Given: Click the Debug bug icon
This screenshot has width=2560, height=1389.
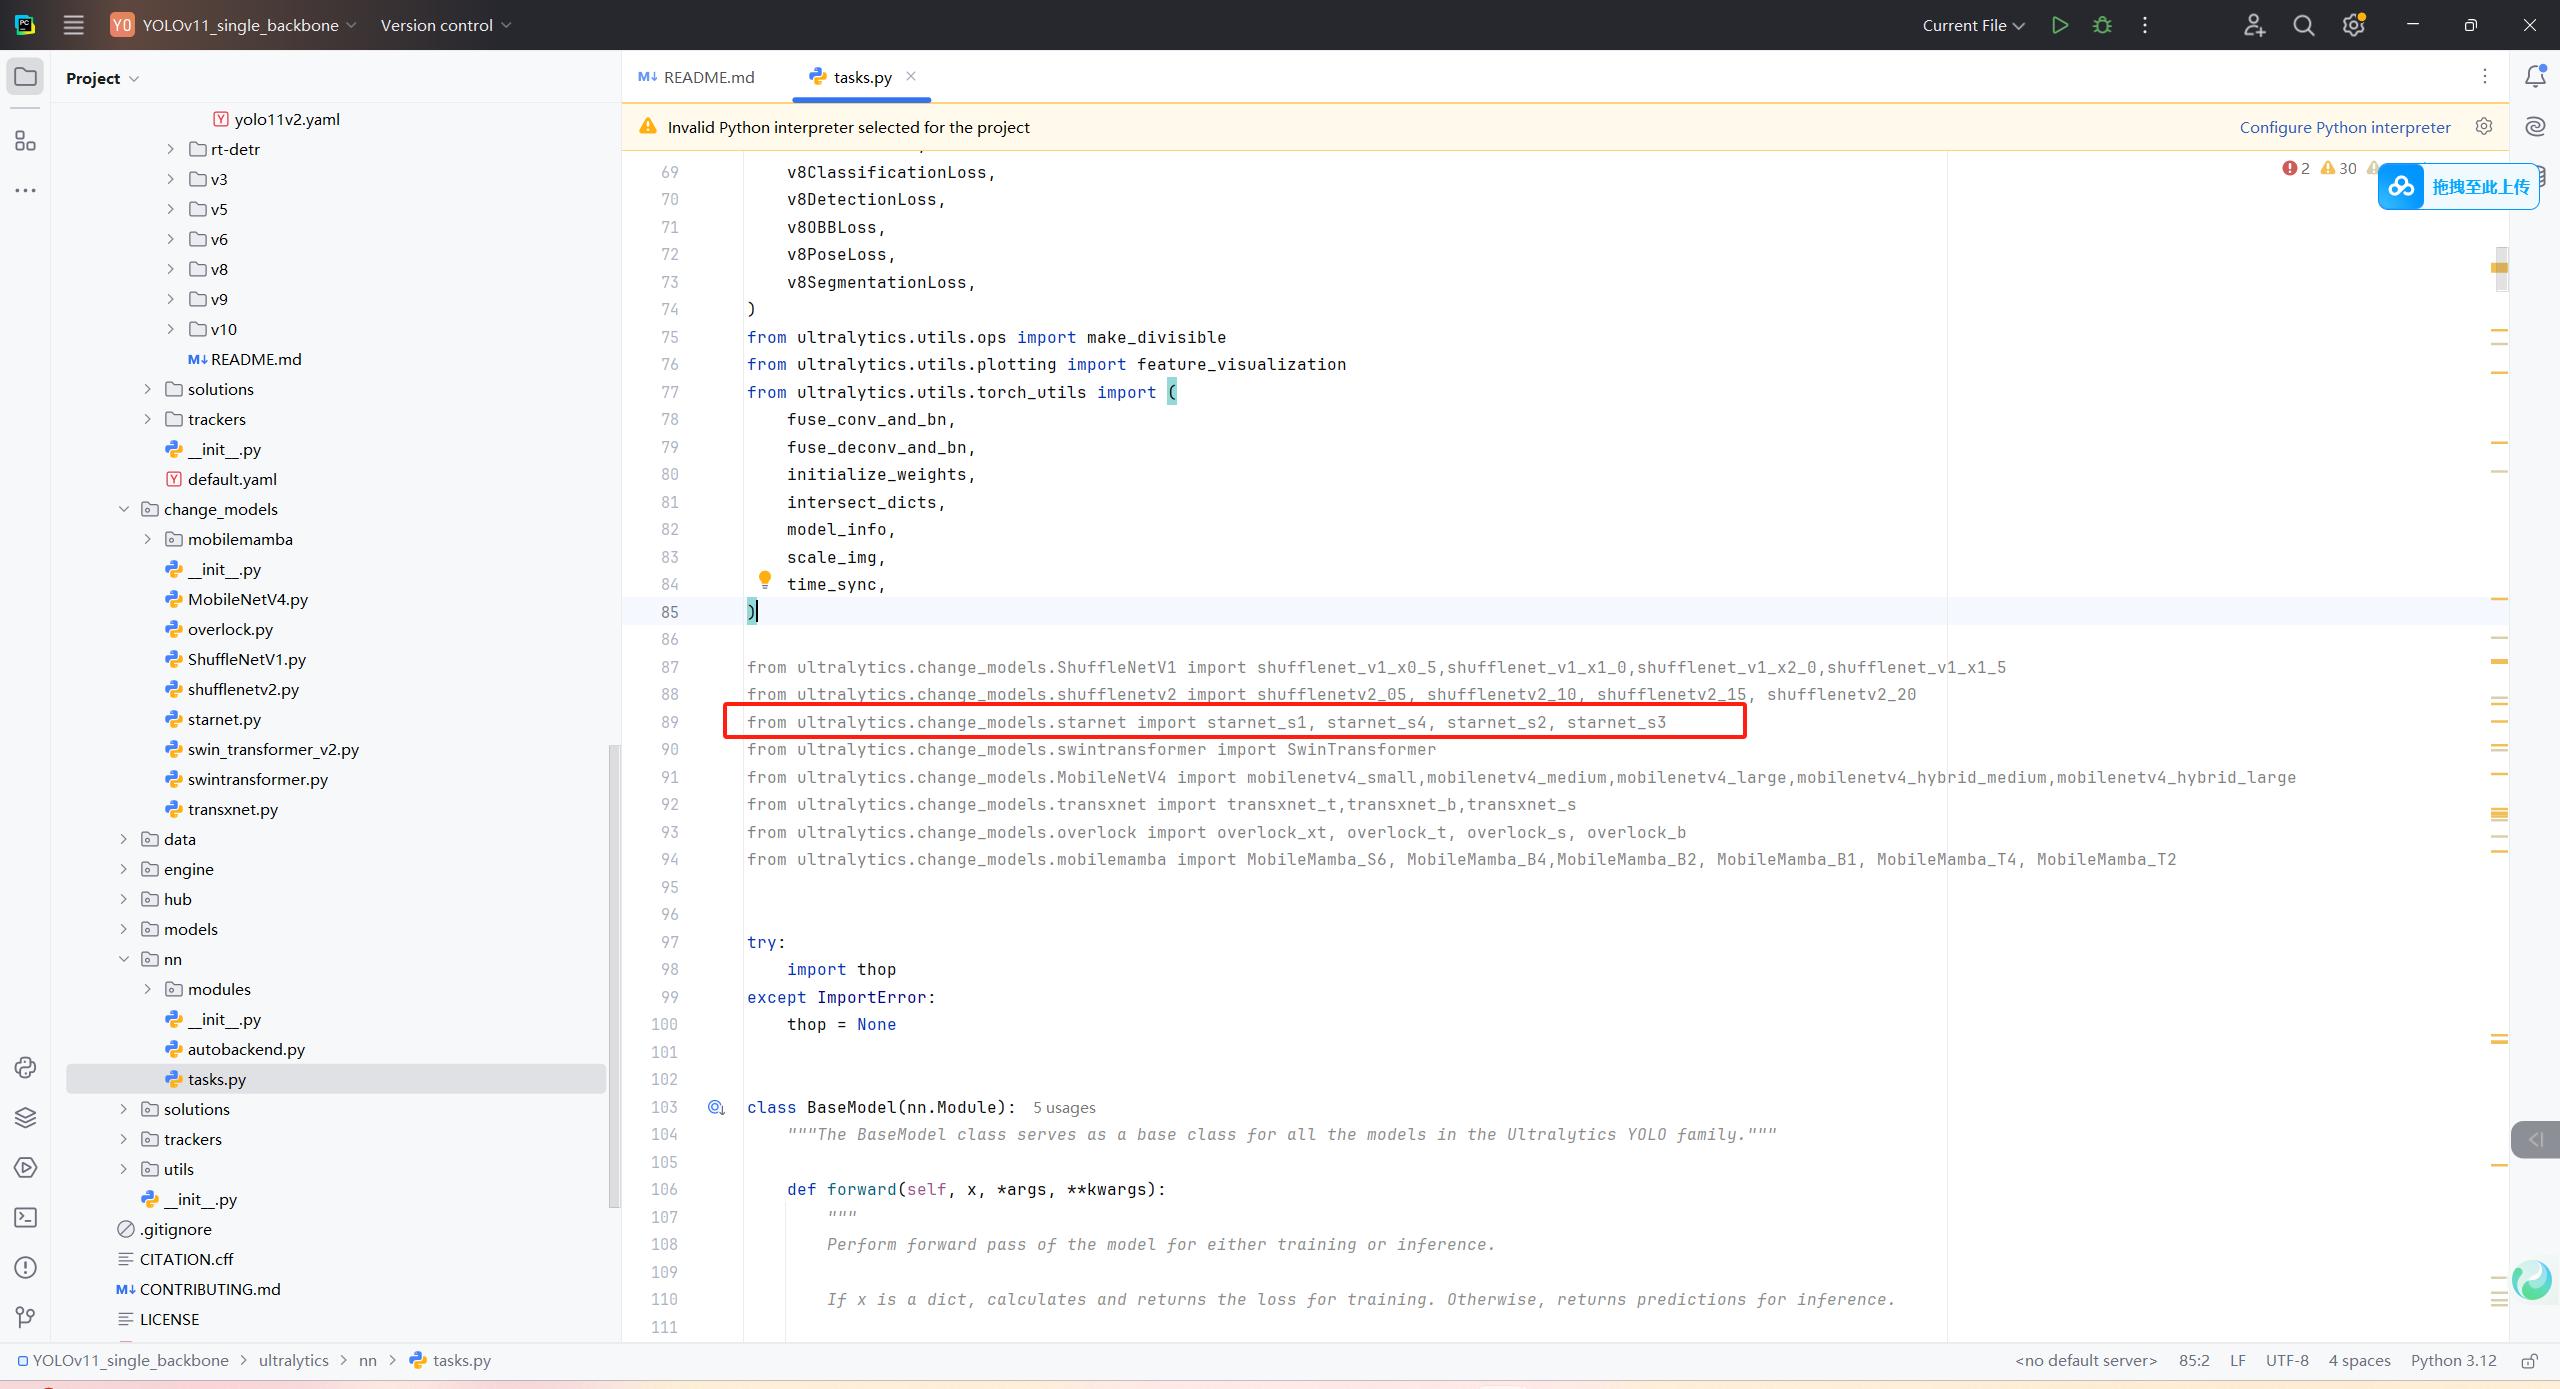Looking at the screenshot, I should 2102,25.
